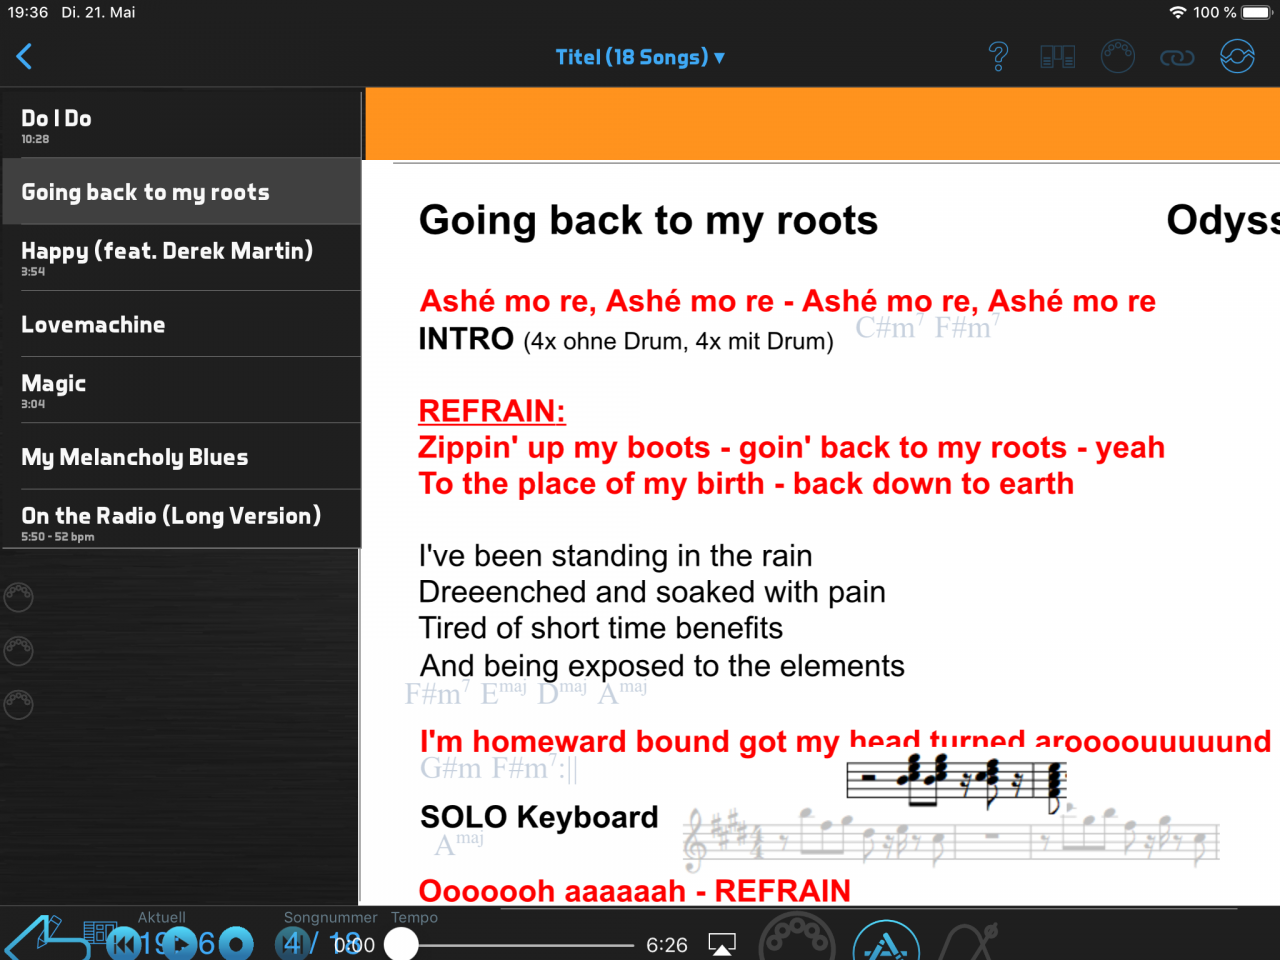
Task: Tap the song title heading in sheet
Action: (x=648, y=220)
